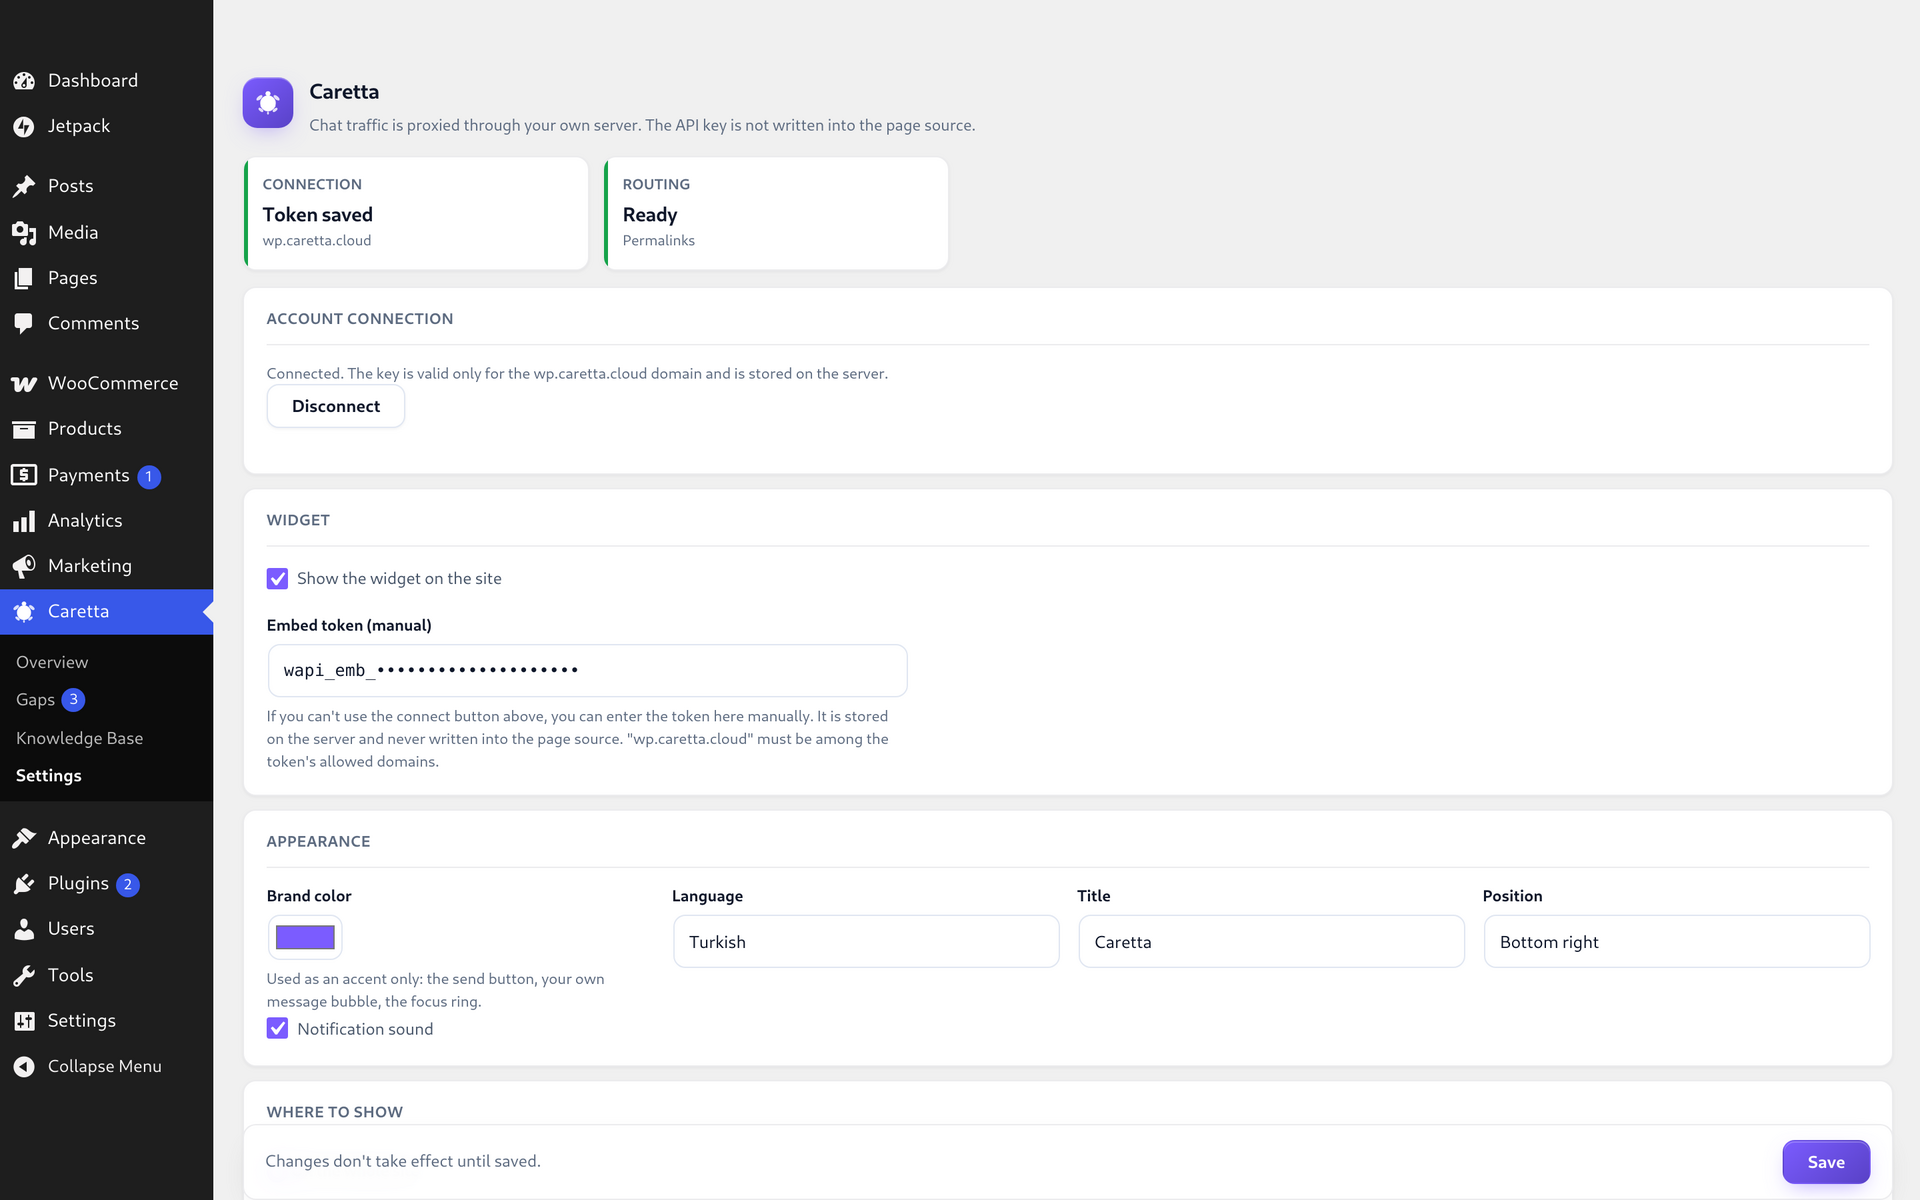Click the "Notification sound" label text

tap(365, 1029)
